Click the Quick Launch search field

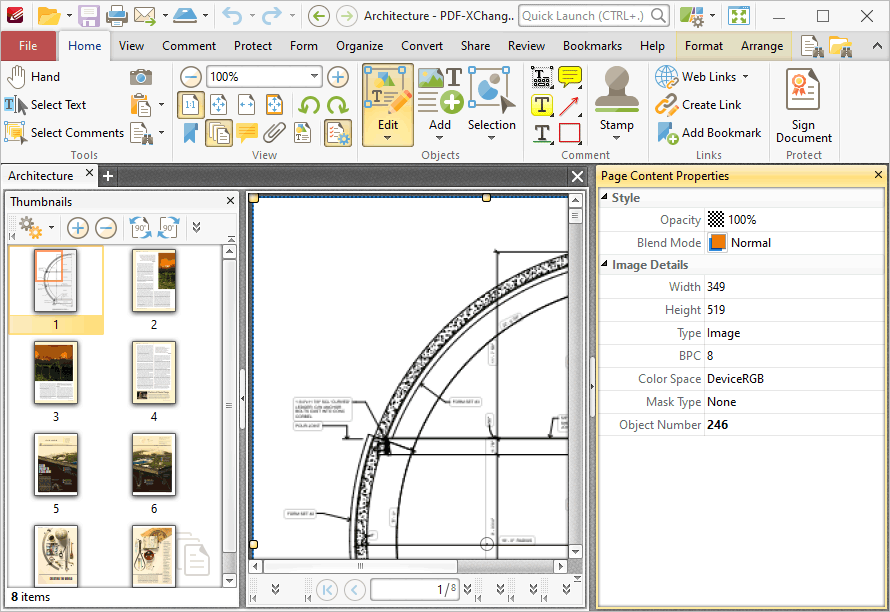click(594, 16)
